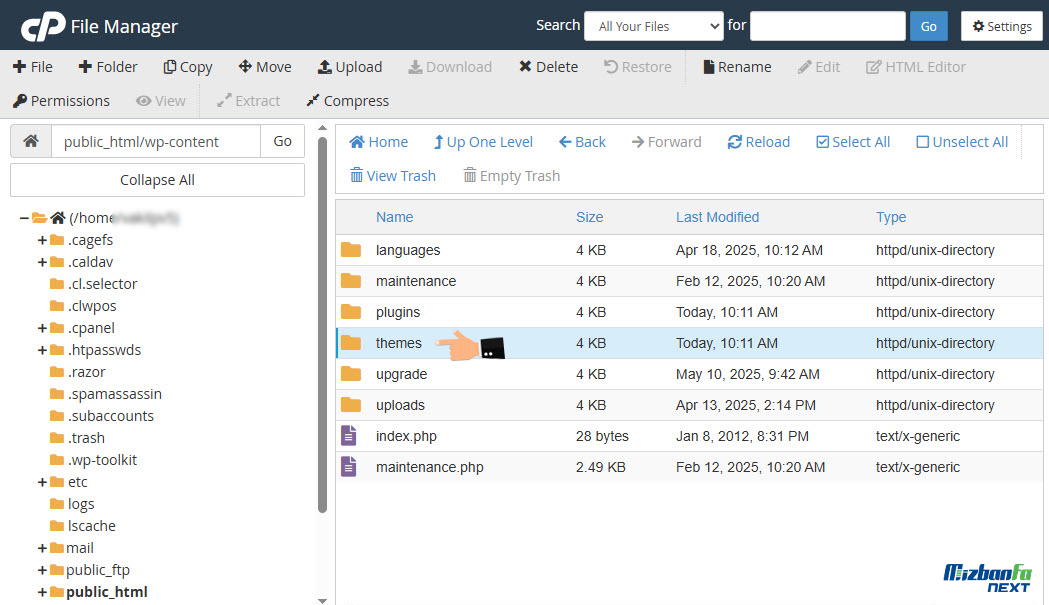Open the HTML Editor

(916, 67)
